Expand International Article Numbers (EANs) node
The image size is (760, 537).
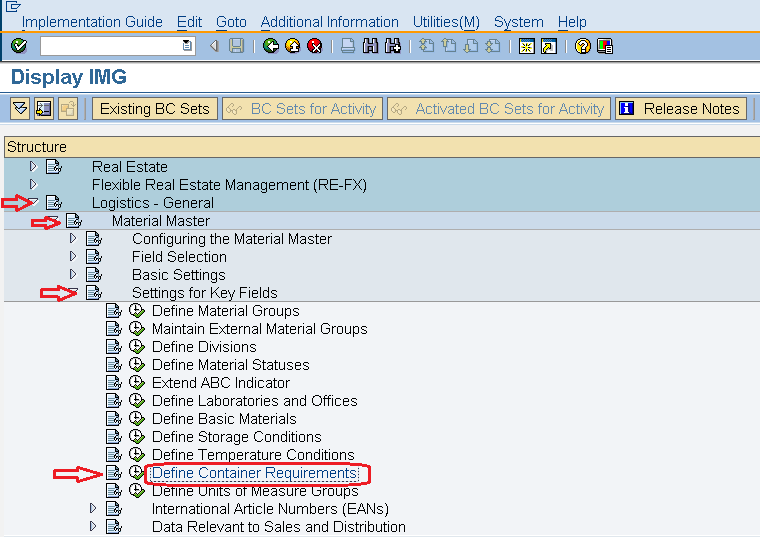[x=93, y=508]
